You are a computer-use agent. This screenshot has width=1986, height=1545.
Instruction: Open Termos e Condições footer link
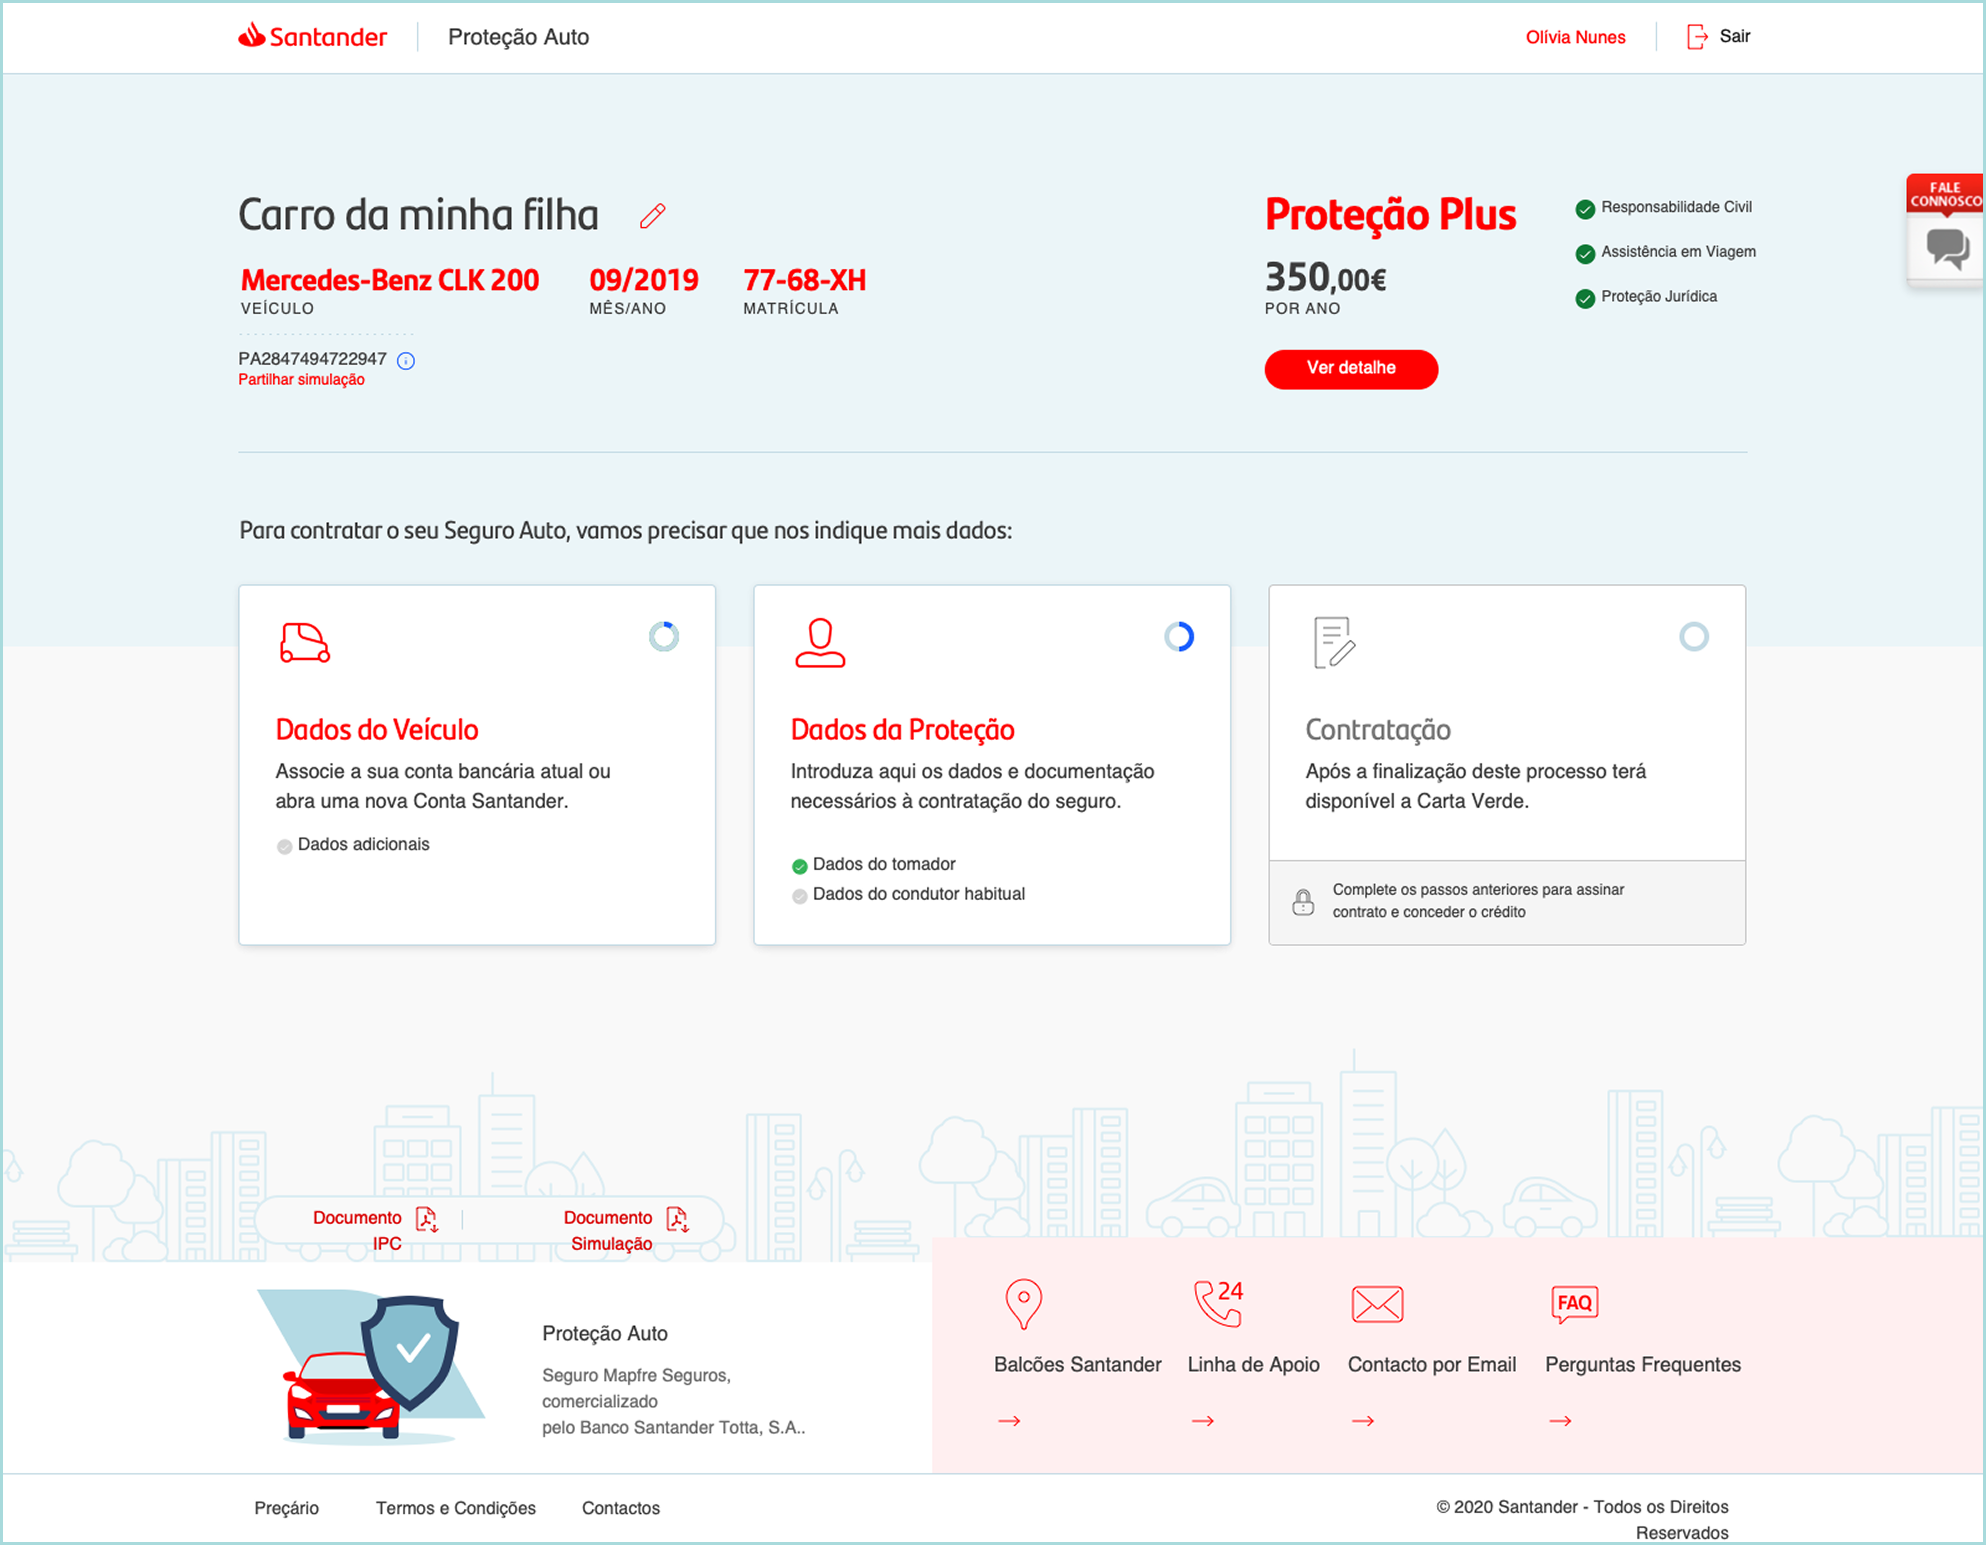click(456, 1508)
